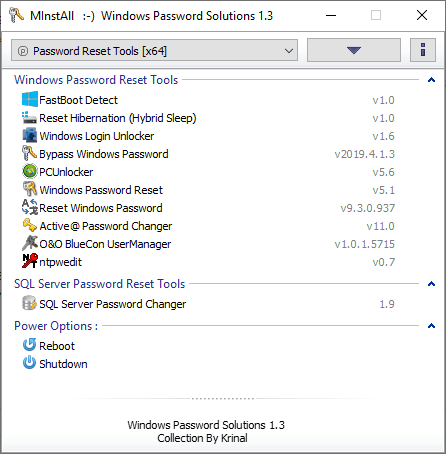Click the Active@ Password Changer key icon
Screen dimensions: 446x454
30,226
